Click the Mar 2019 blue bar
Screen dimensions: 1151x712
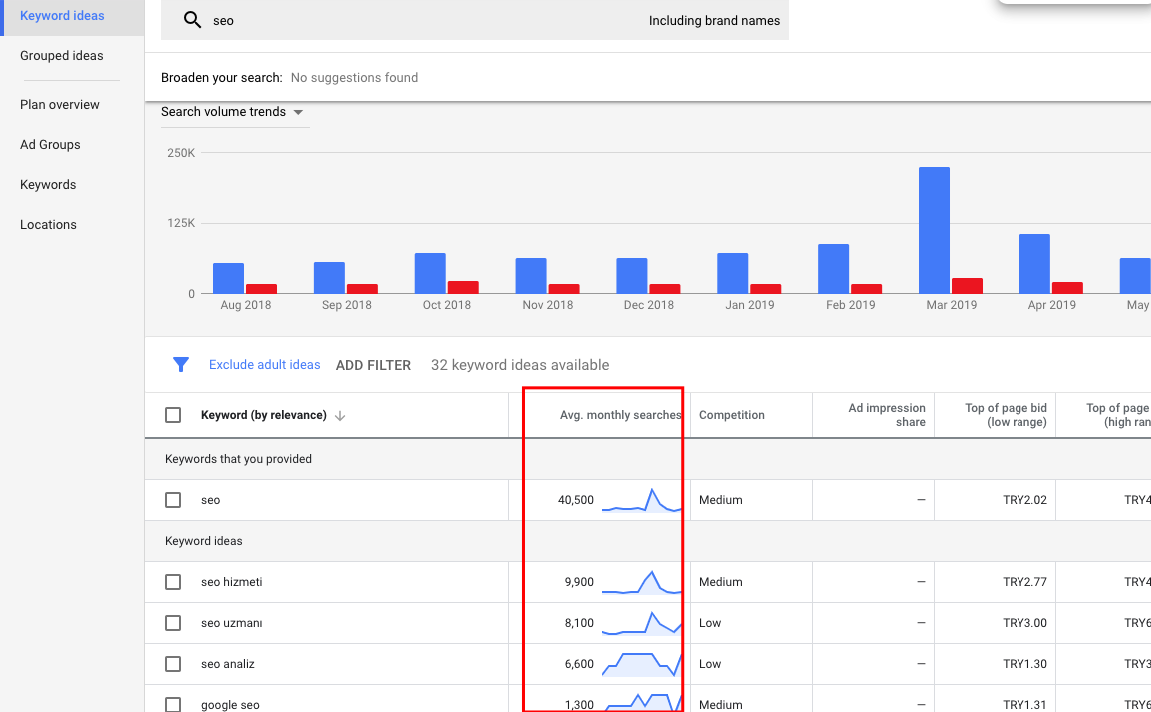pos(934,230)
